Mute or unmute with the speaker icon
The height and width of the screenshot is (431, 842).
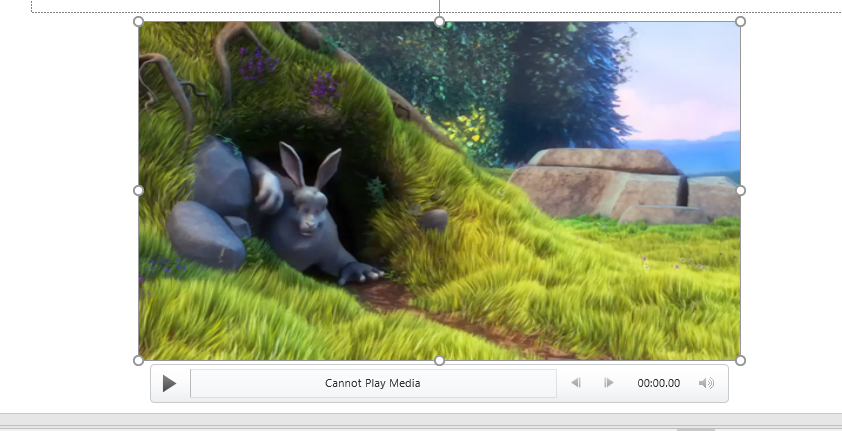coord(706,383)
